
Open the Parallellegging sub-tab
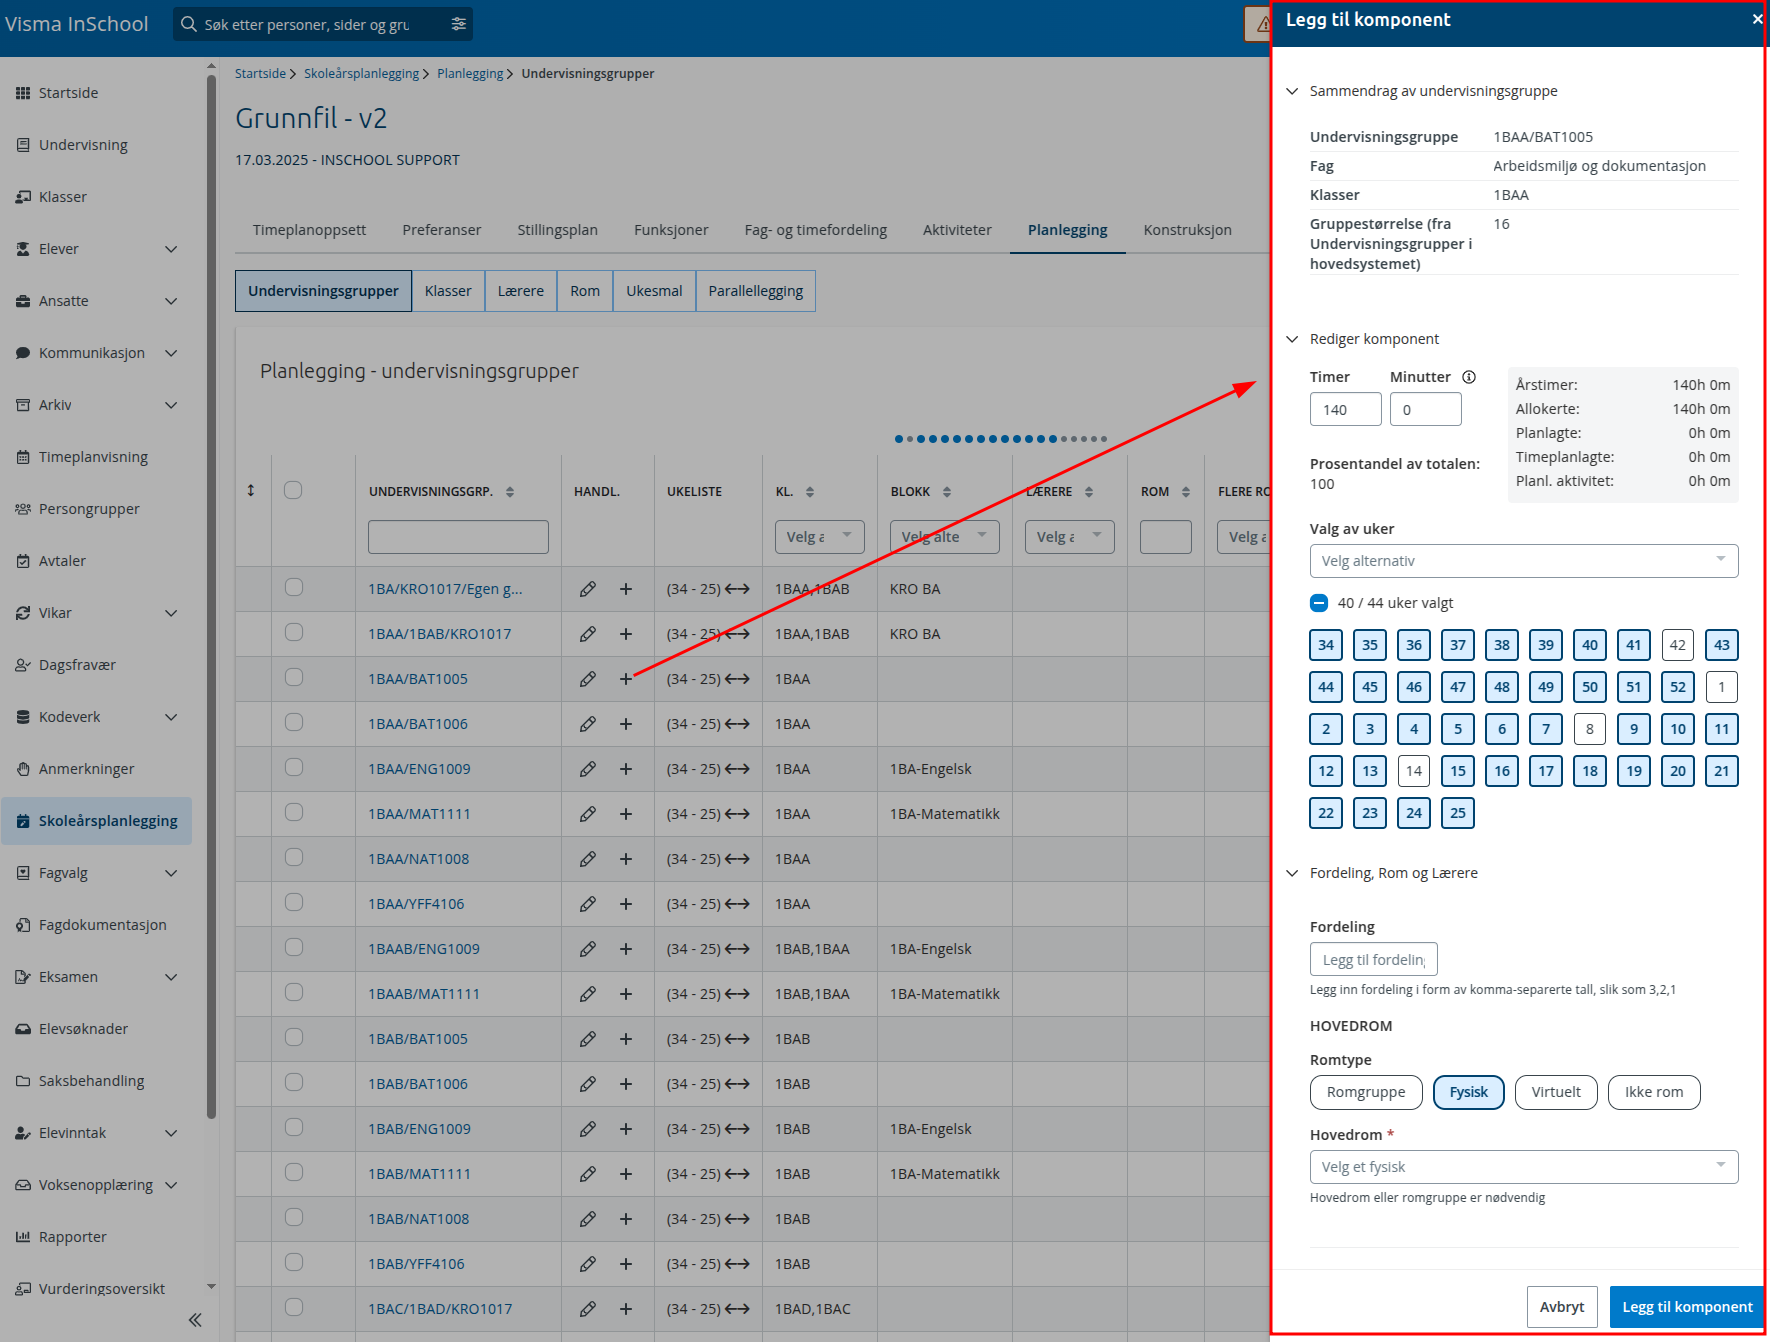755,291
